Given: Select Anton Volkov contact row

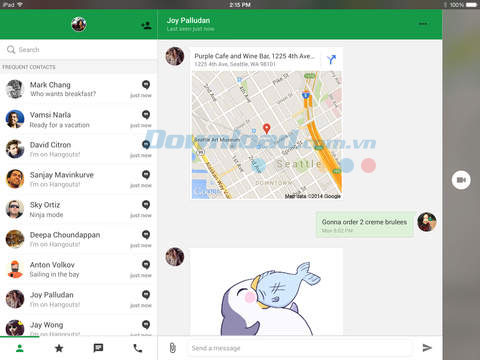Looking at the screenshot, I should tap(78, 269).
